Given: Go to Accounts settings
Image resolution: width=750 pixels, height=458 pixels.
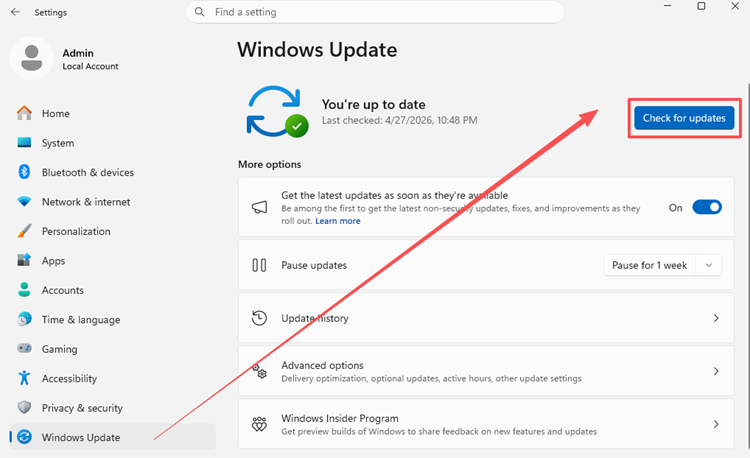Looking at the screenshot, I should tap(112, 290).
